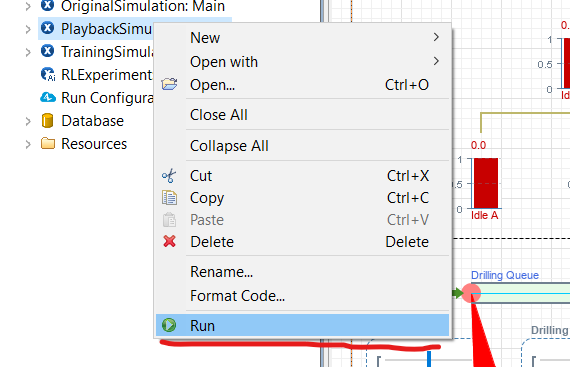Select Collapse All

click(302, 146)
